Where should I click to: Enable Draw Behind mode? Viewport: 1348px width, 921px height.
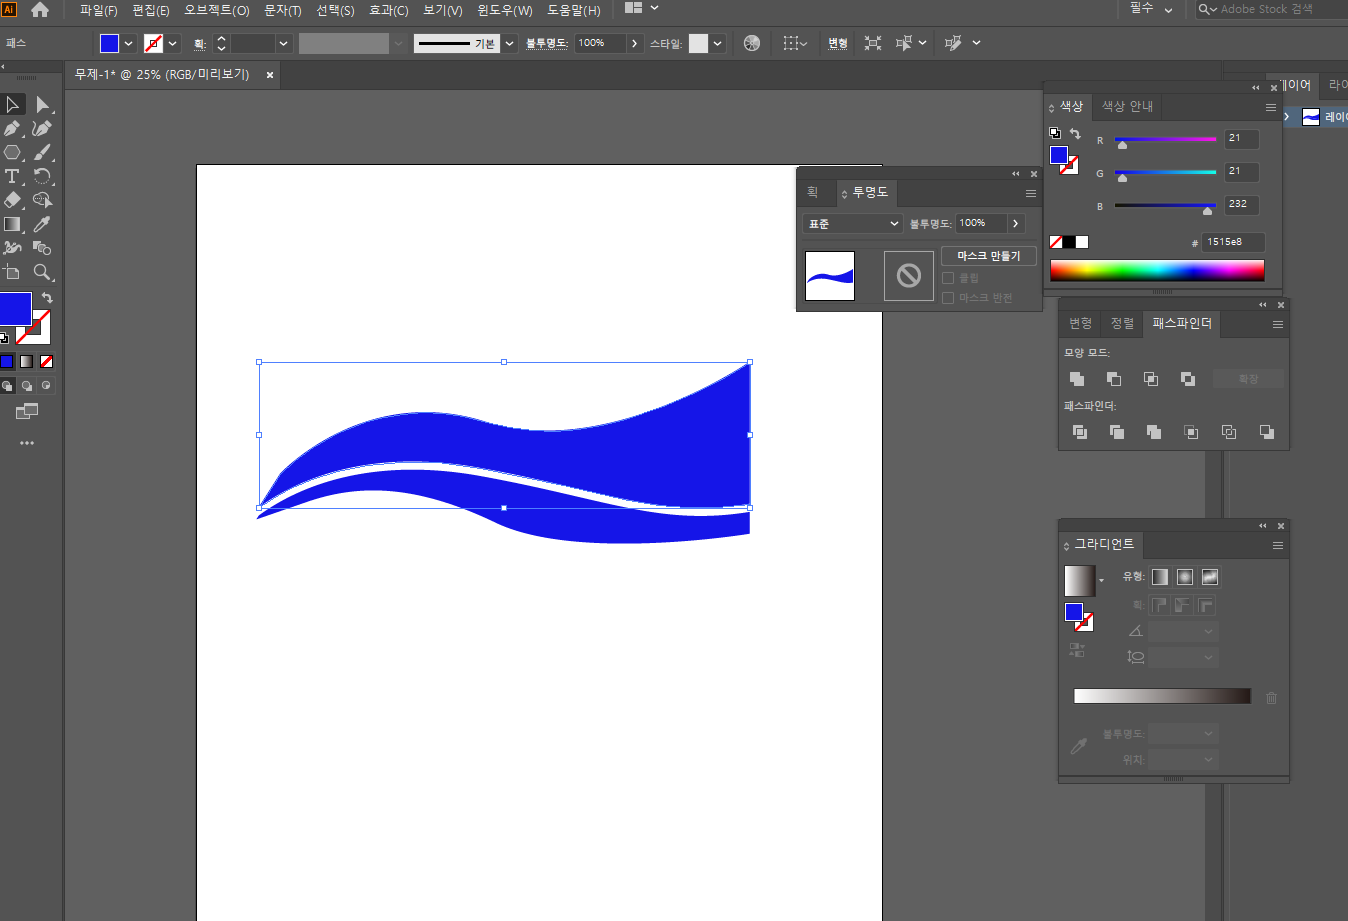[27, 385]
